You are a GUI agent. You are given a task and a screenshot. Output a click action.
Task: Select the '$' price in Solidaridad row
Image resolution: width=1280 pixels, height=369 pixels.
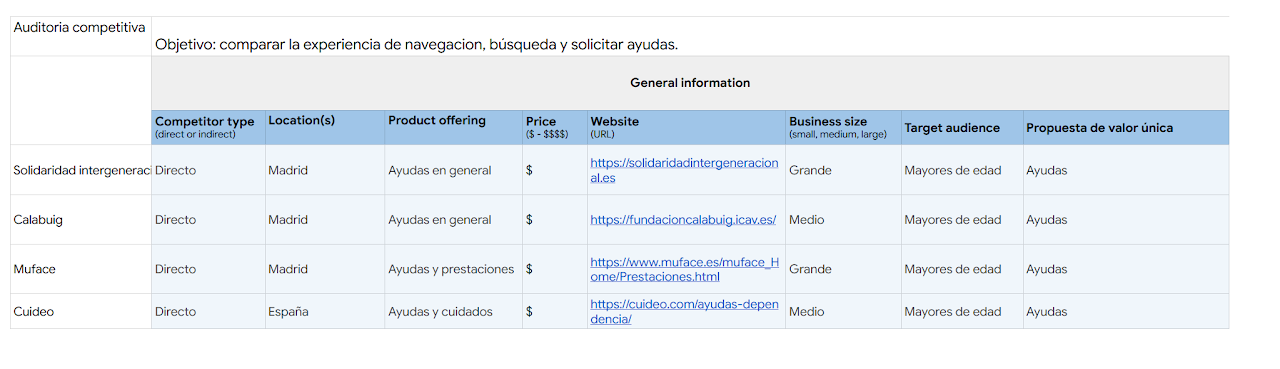(x=555, y=170)
